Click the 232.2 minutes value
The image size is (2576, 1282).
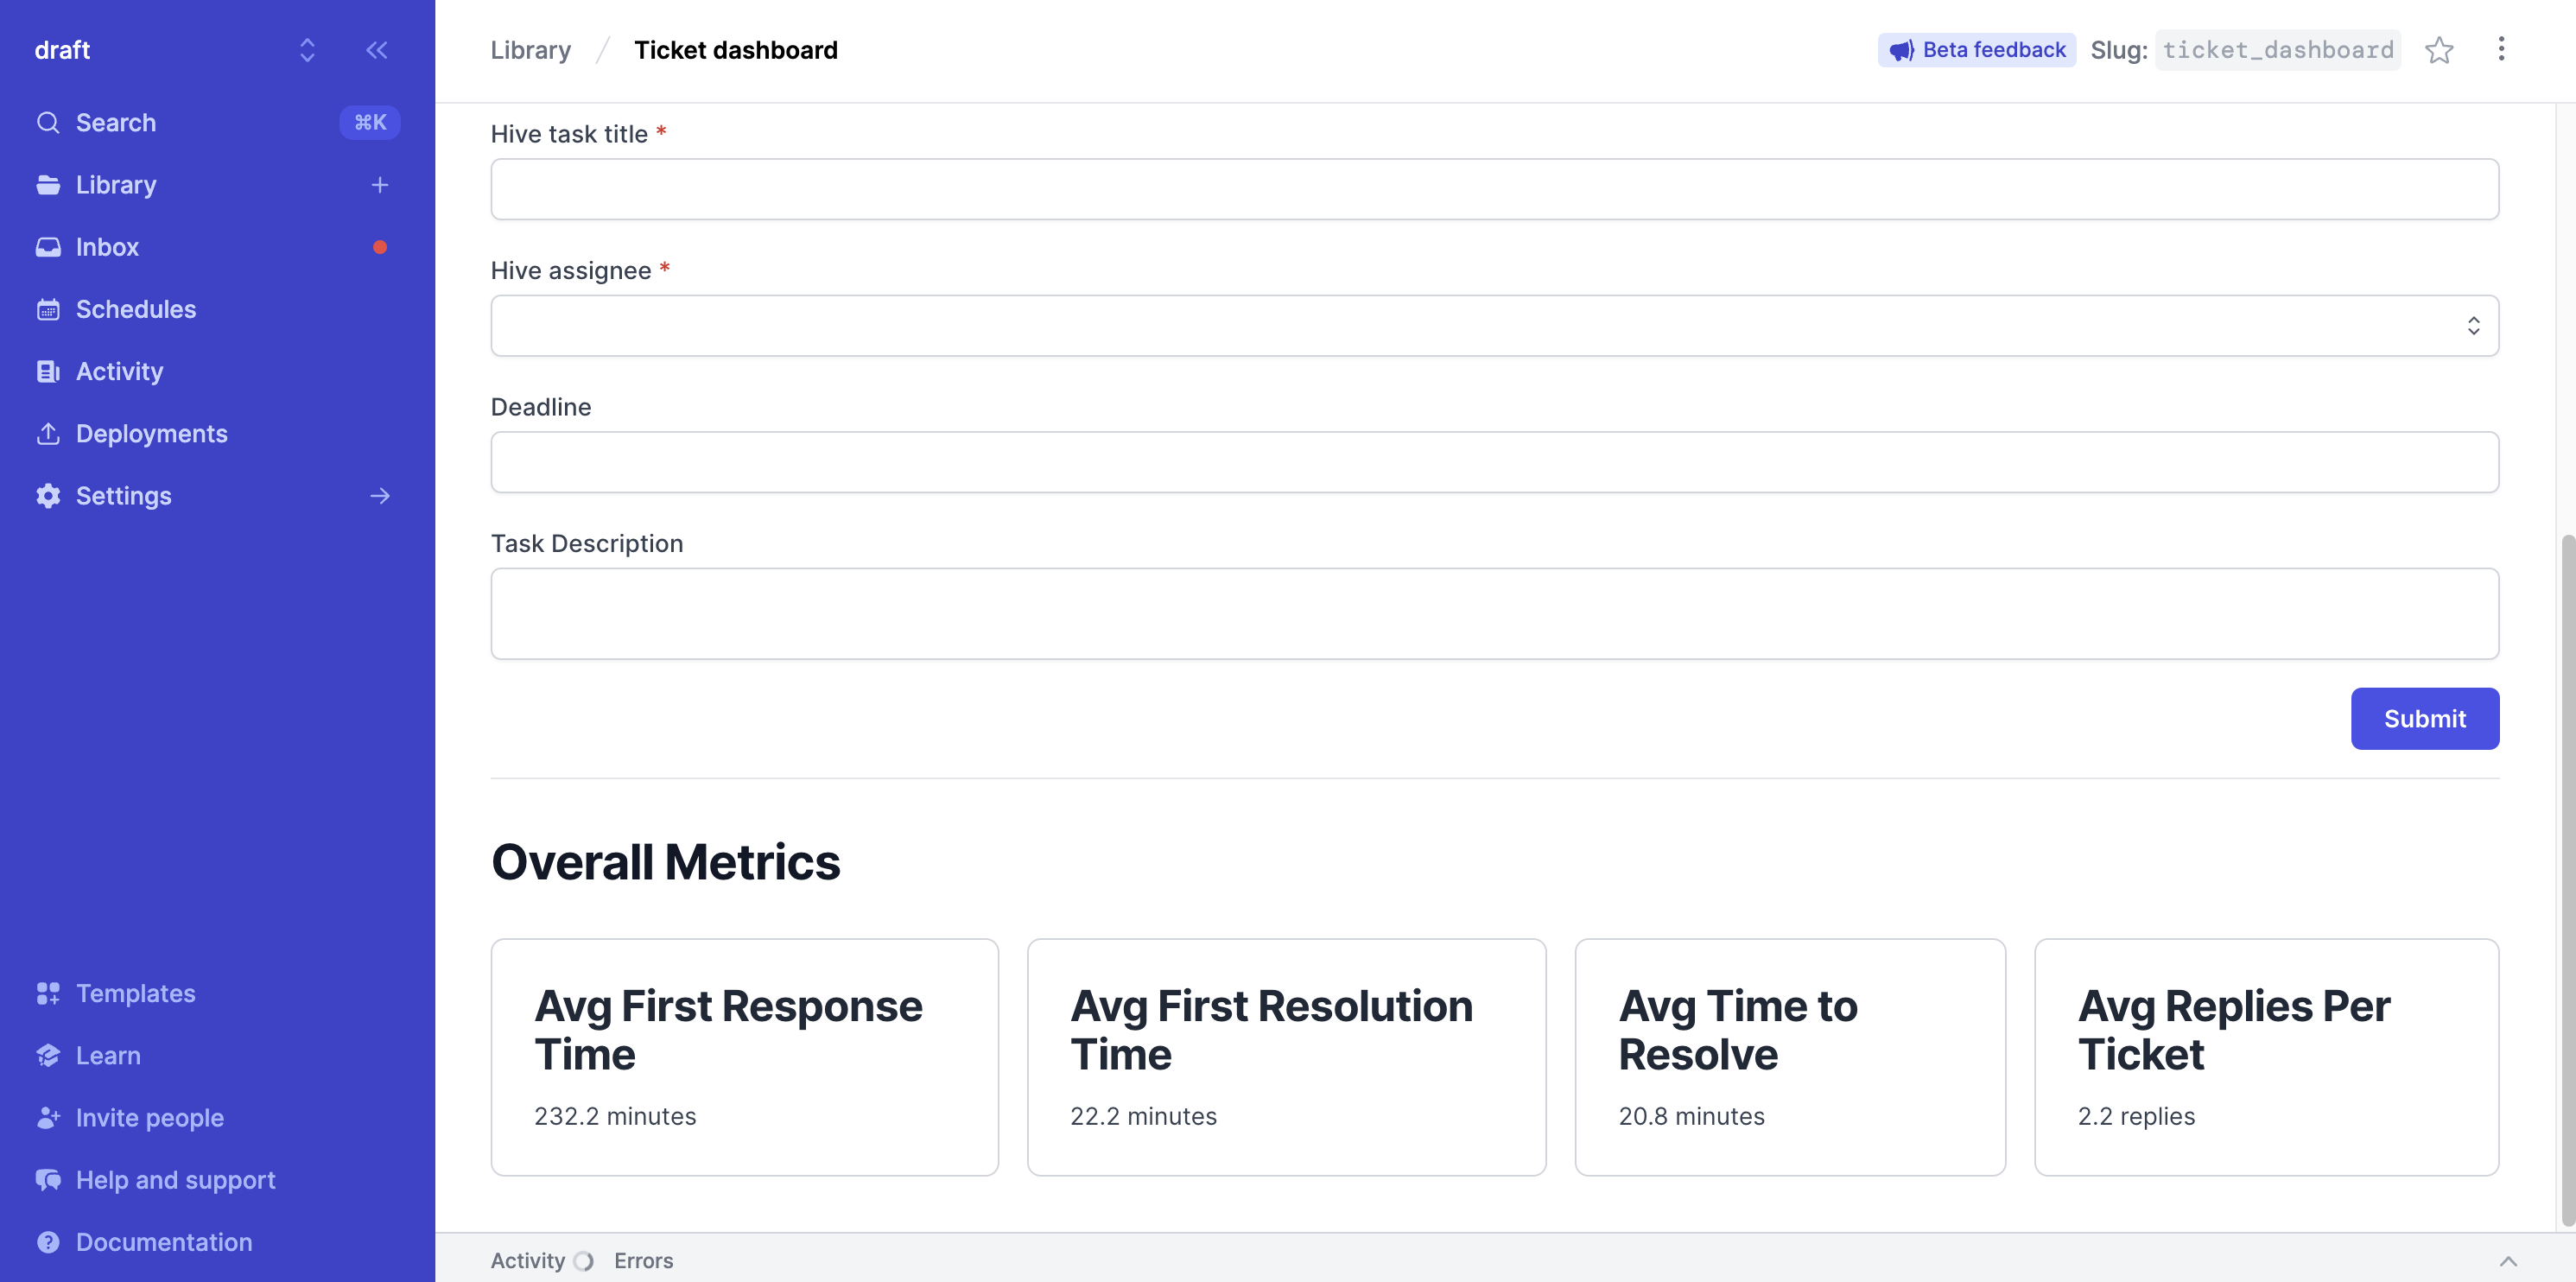click(x=615, y=1116)
